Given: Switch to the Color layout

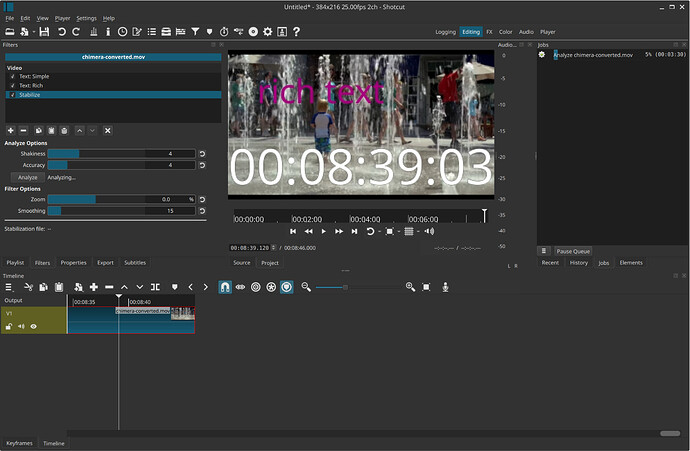Looking at the screenshot, I should coord(505,32).
